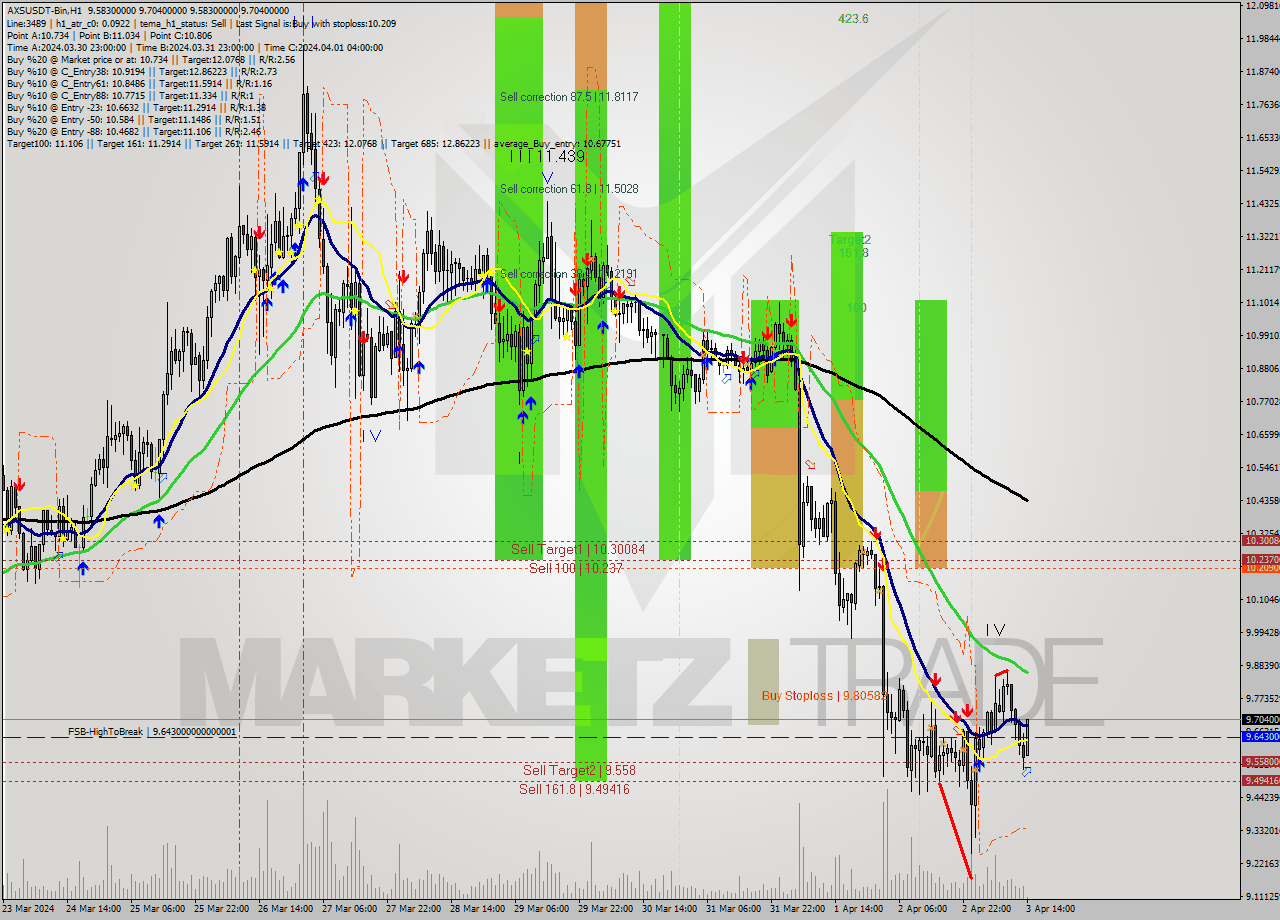Click the '423.6' Fibonacci label
The image size is (1280, 920).
click(853, 19)
